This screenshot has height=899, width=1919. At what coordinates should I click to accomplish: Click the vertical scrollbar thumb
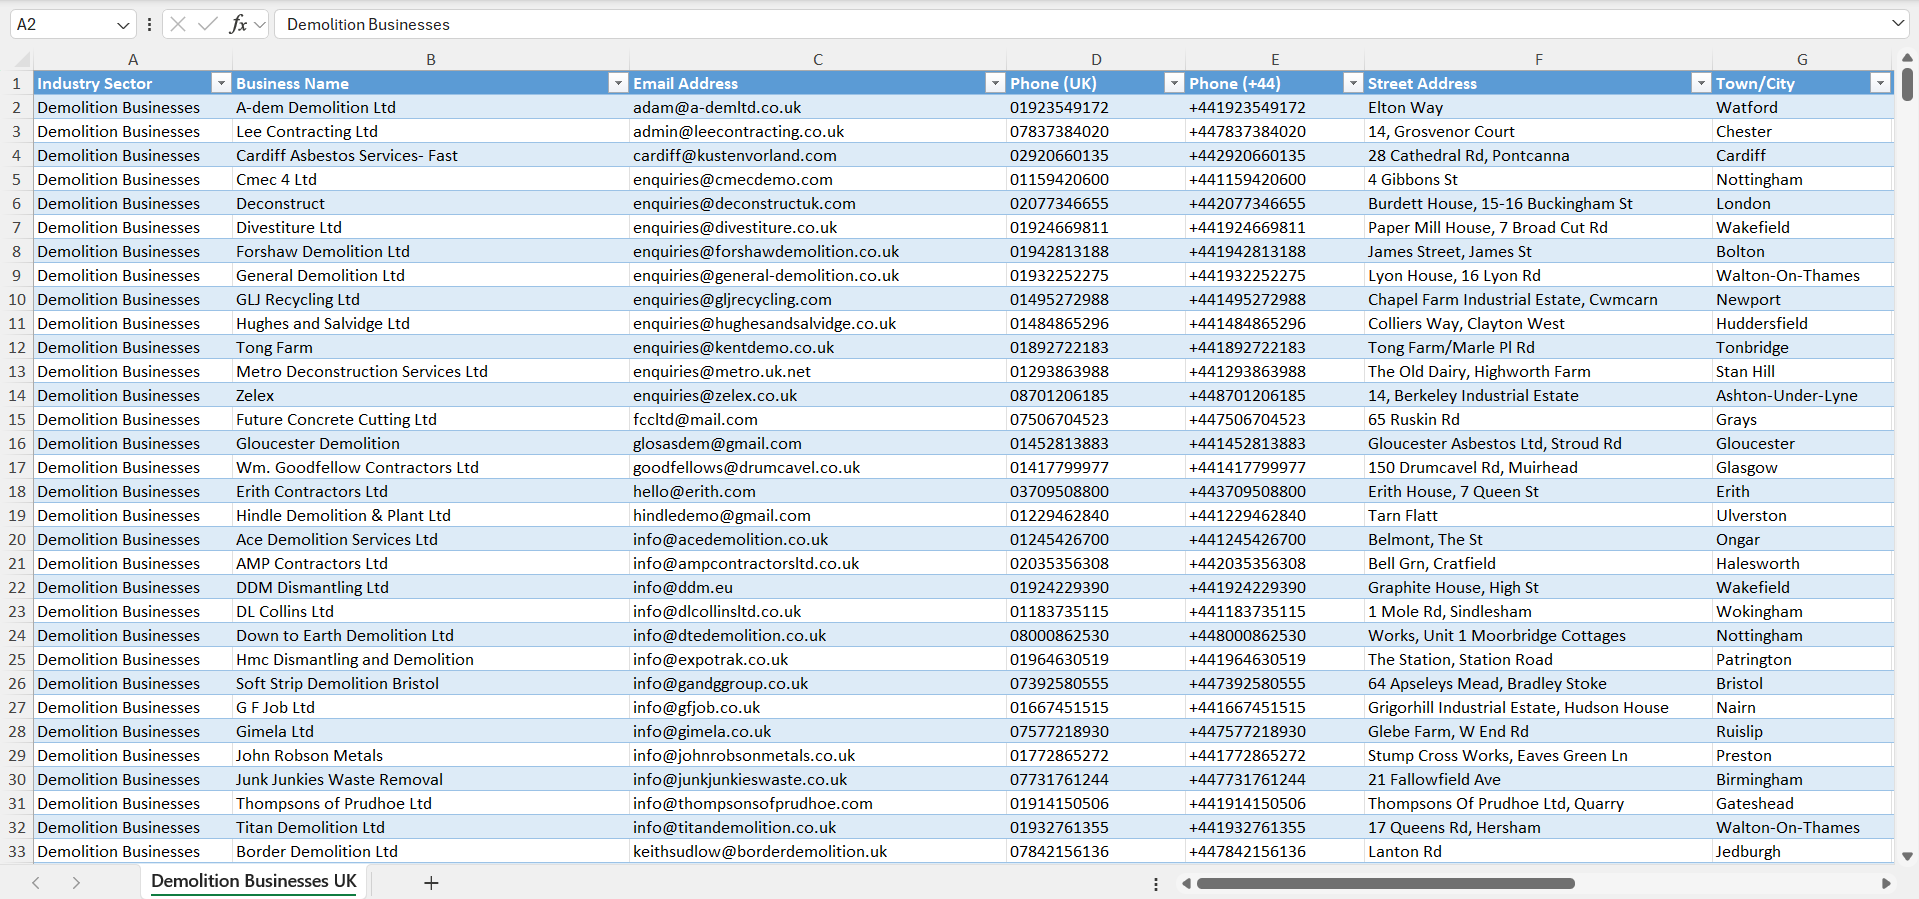click(1907, 84)
